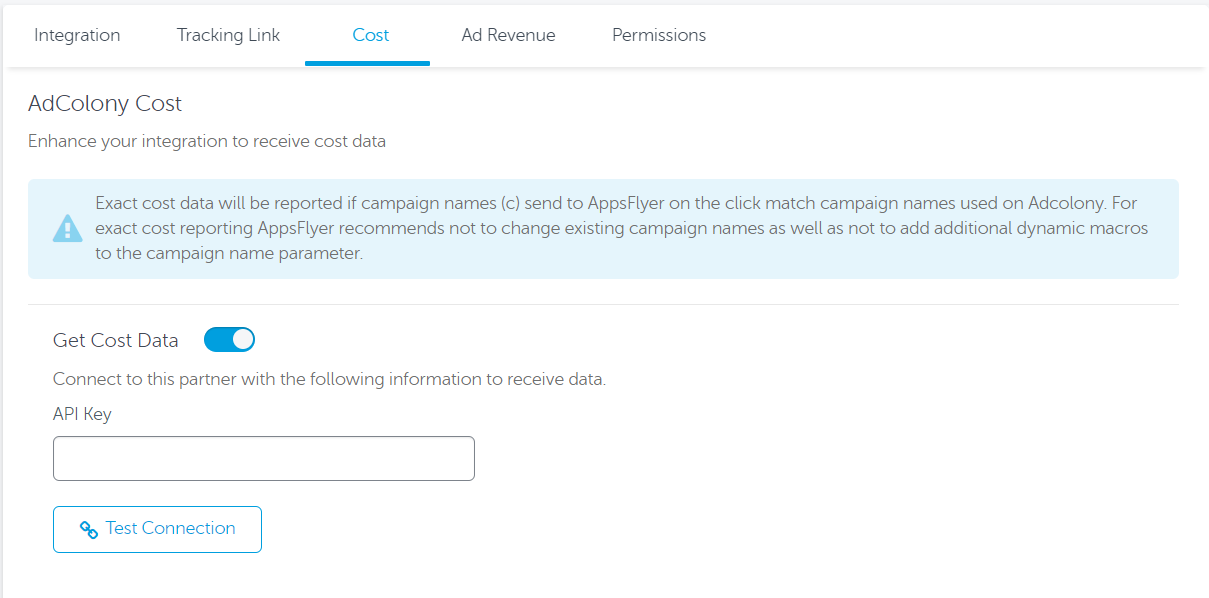Screen dimensions: 1209x598
Task: Select the Integration tab
Action: (77, 35)
